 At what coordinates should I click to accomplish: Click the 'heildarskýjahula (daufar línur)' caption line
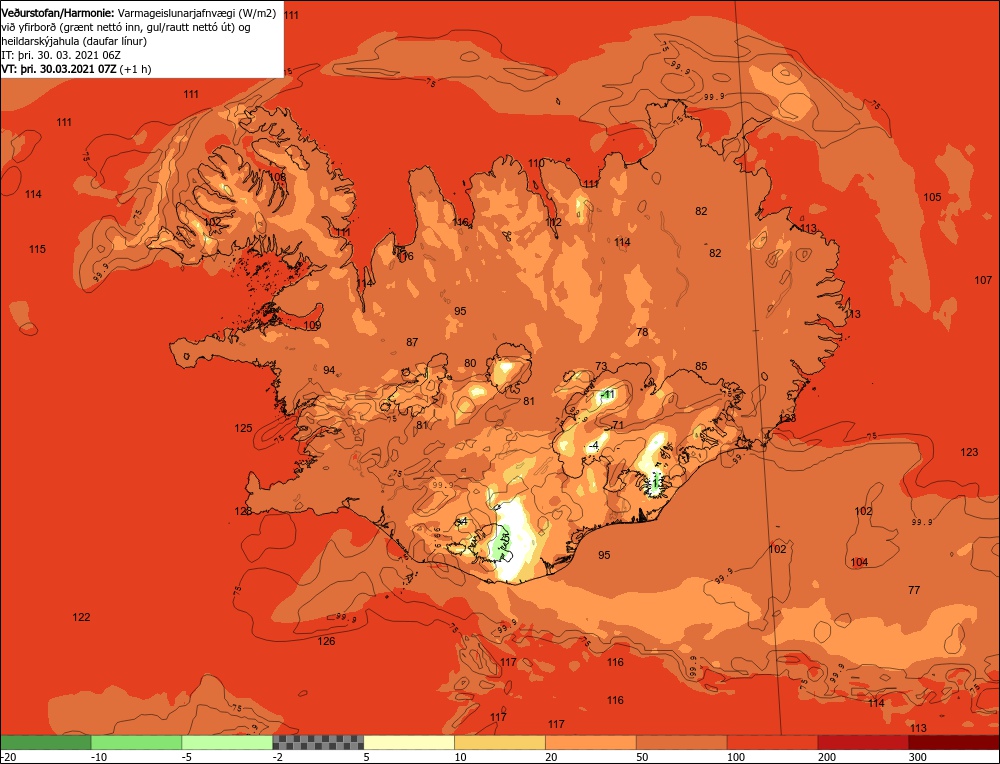pos(75,41)
